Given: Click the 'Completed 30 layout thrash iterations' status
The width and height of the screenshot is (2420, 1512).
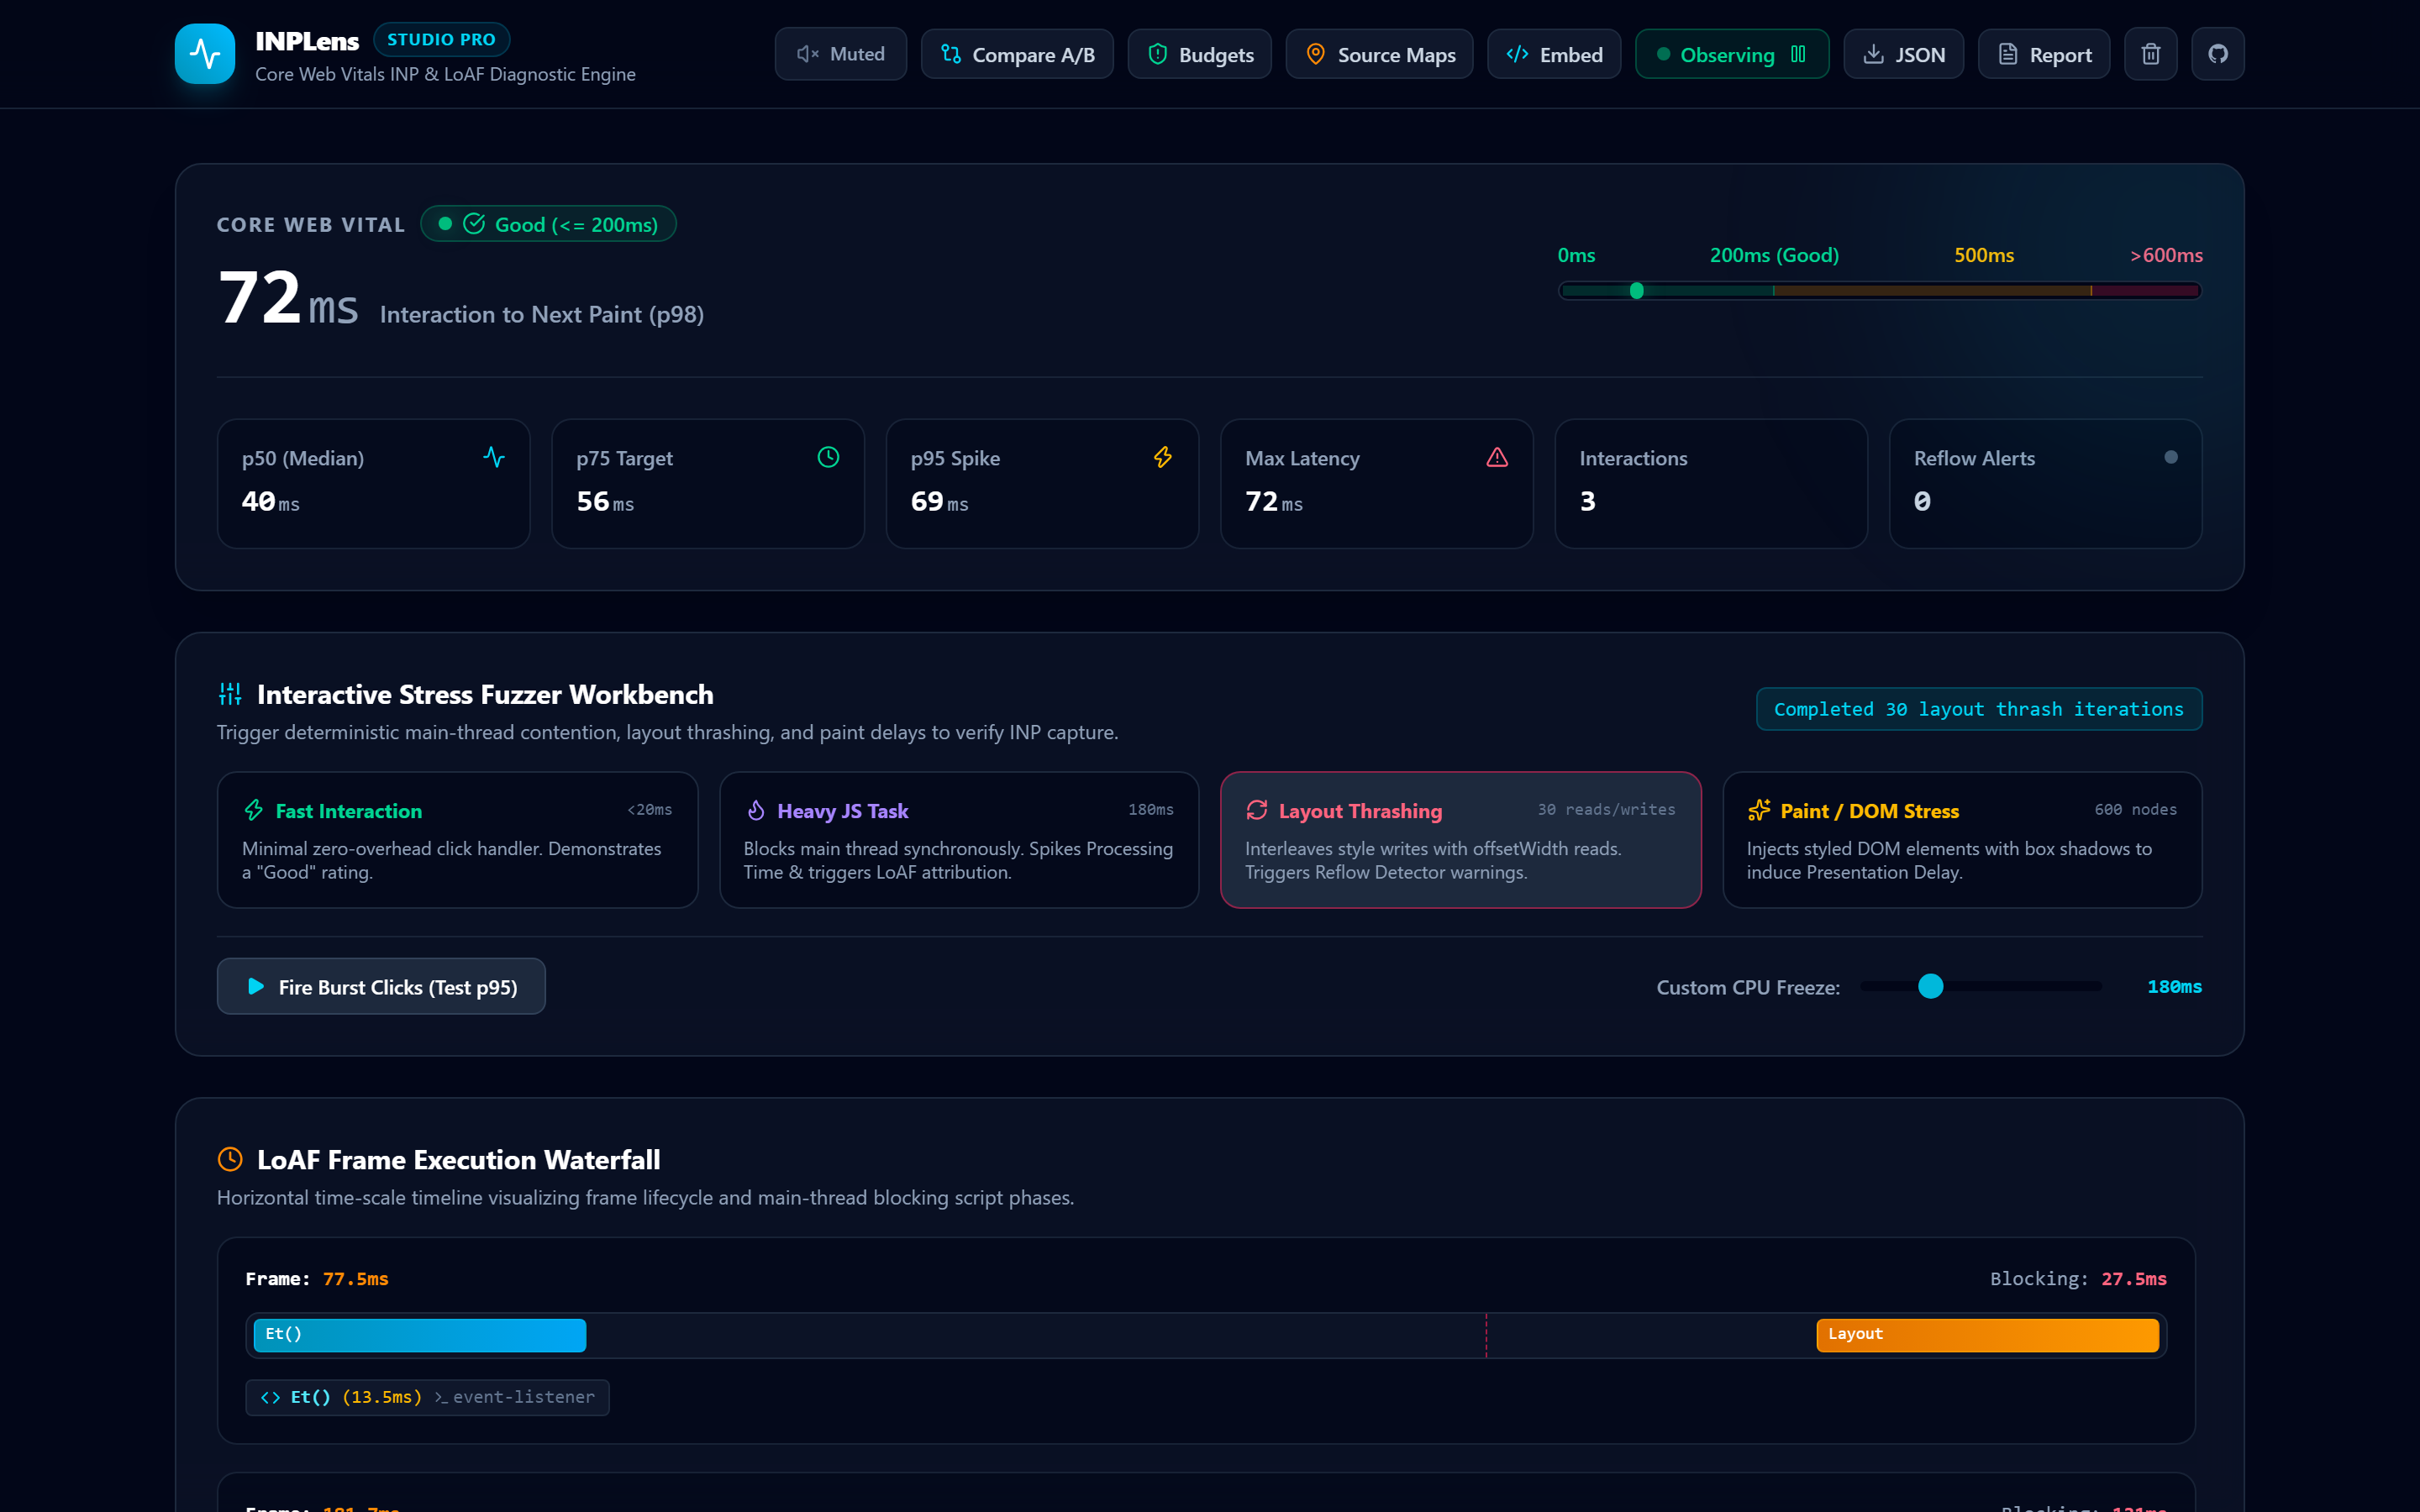Looking at the screenshot, I should pos(1979,709).
